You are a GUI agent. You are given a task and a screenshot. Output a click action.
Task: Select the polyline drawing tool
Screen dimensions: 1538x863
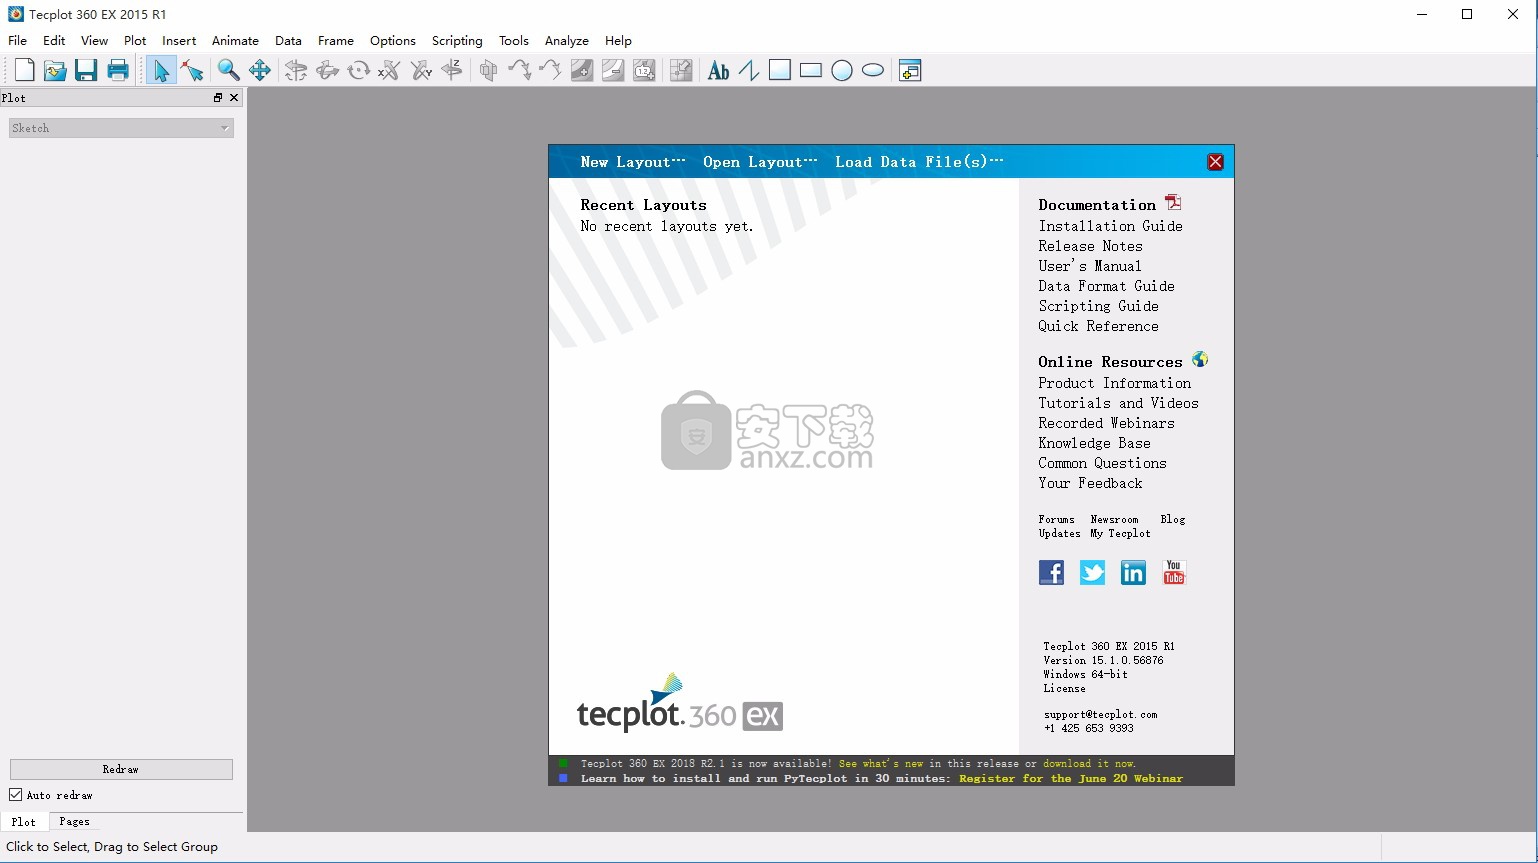pos(749,70)
